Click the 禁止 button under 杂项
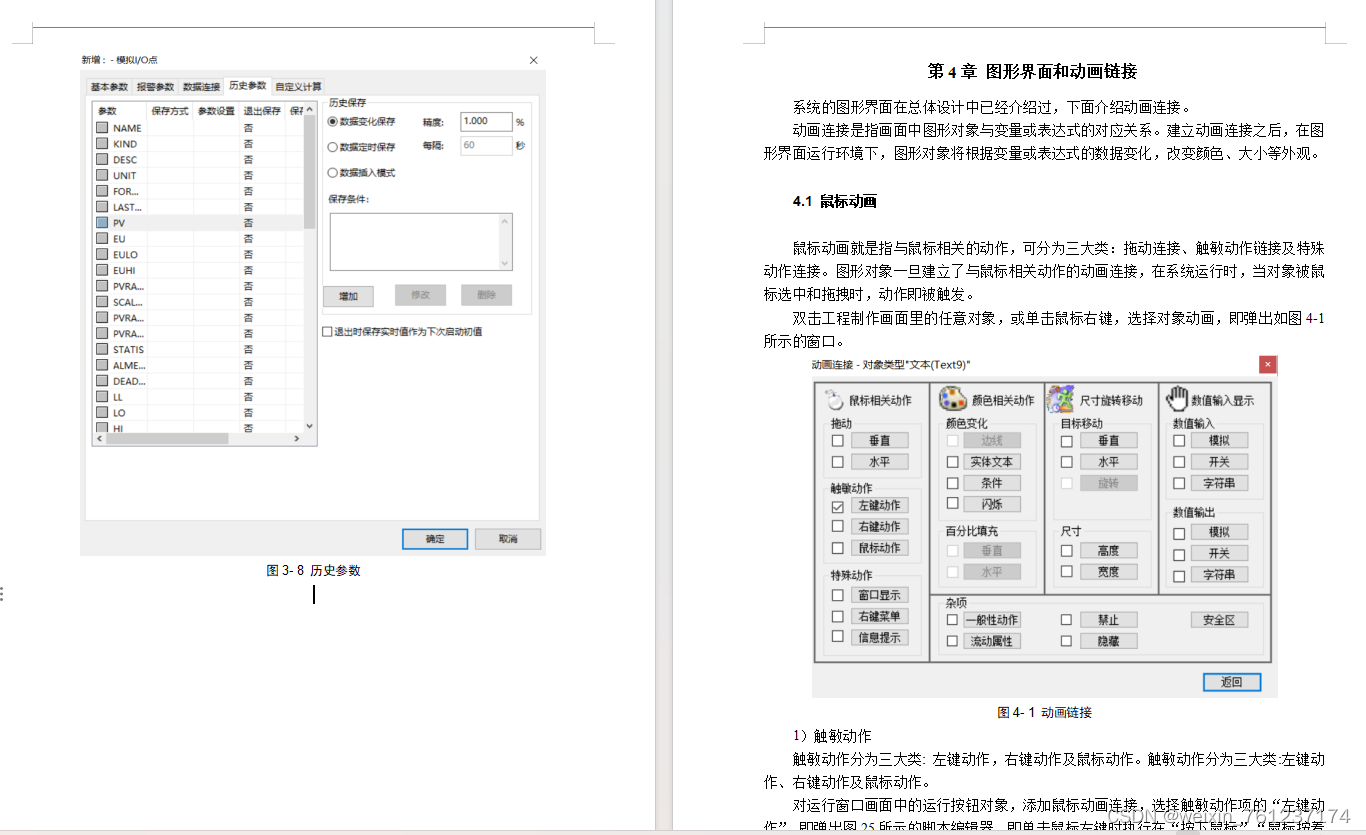Viewport: 1366px width, 835px height. 1108,620
